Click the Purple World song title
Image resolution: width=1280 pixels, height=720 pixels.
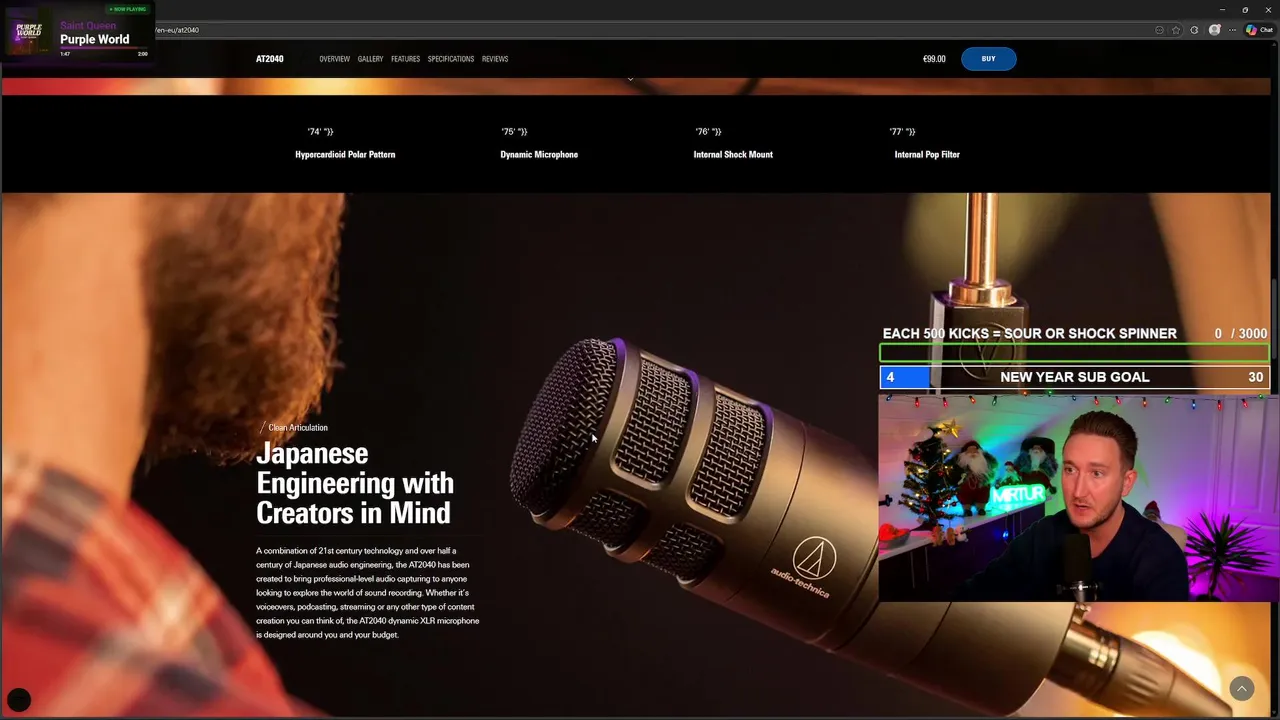[95, 40]
